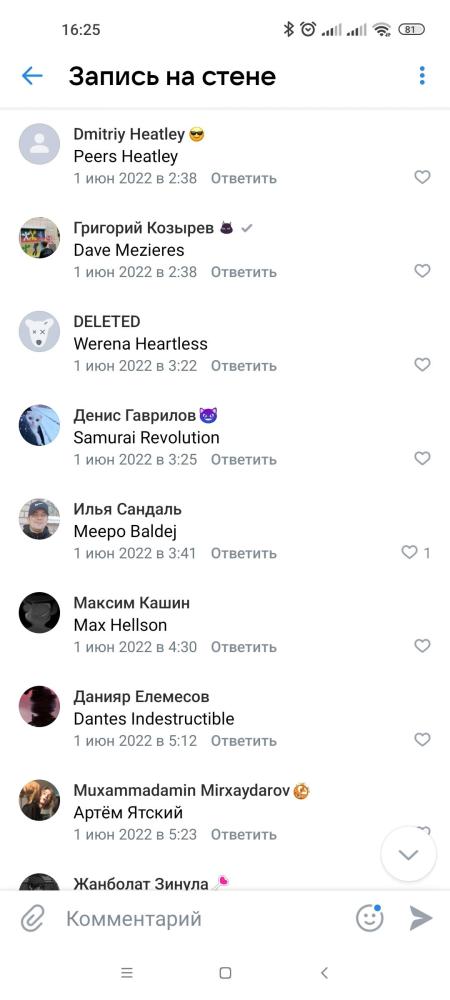This screenshot has width=450, height=1000.
Task: Open Android recent apps menu button
Action: [x=127, y=973]
